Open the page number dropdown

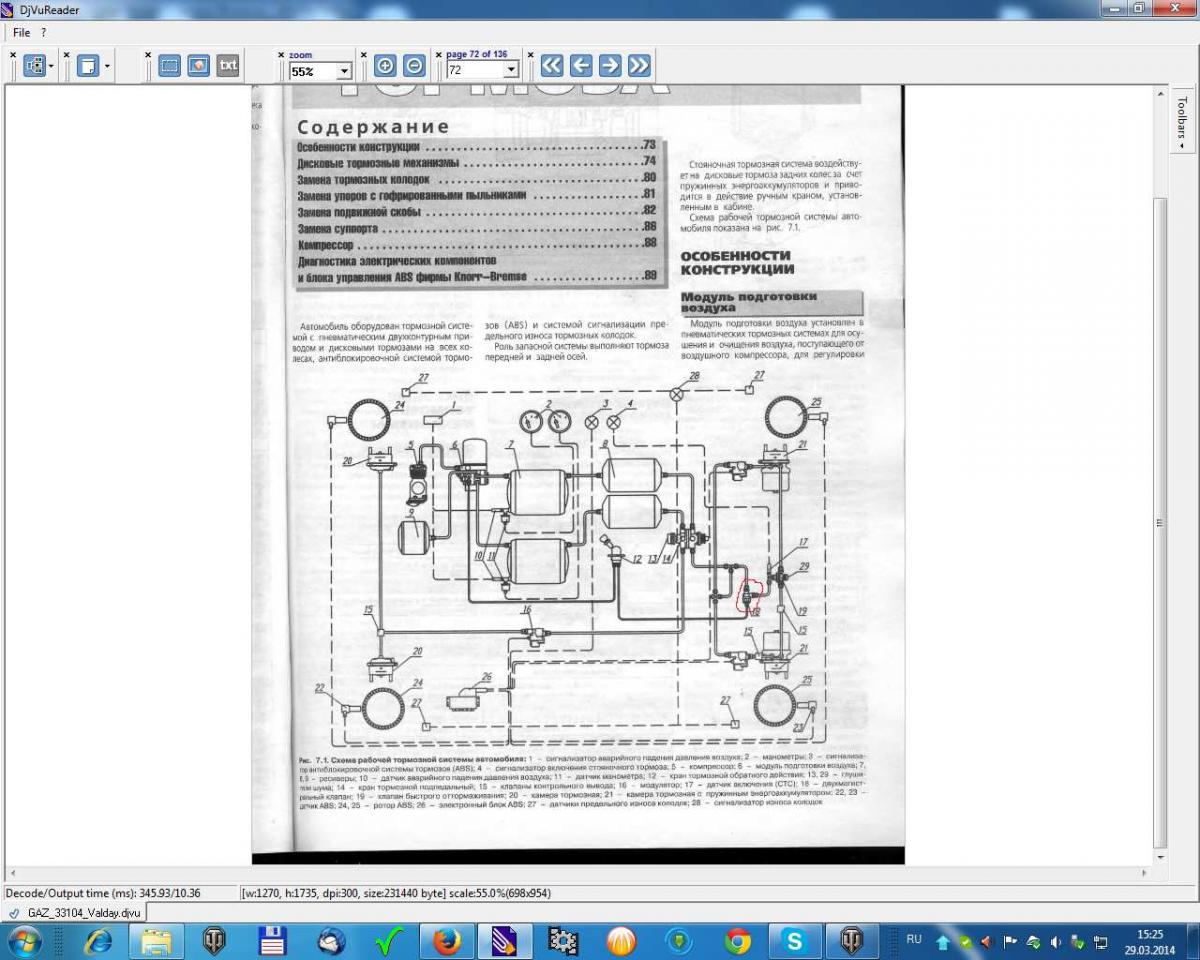click(511, 71)
